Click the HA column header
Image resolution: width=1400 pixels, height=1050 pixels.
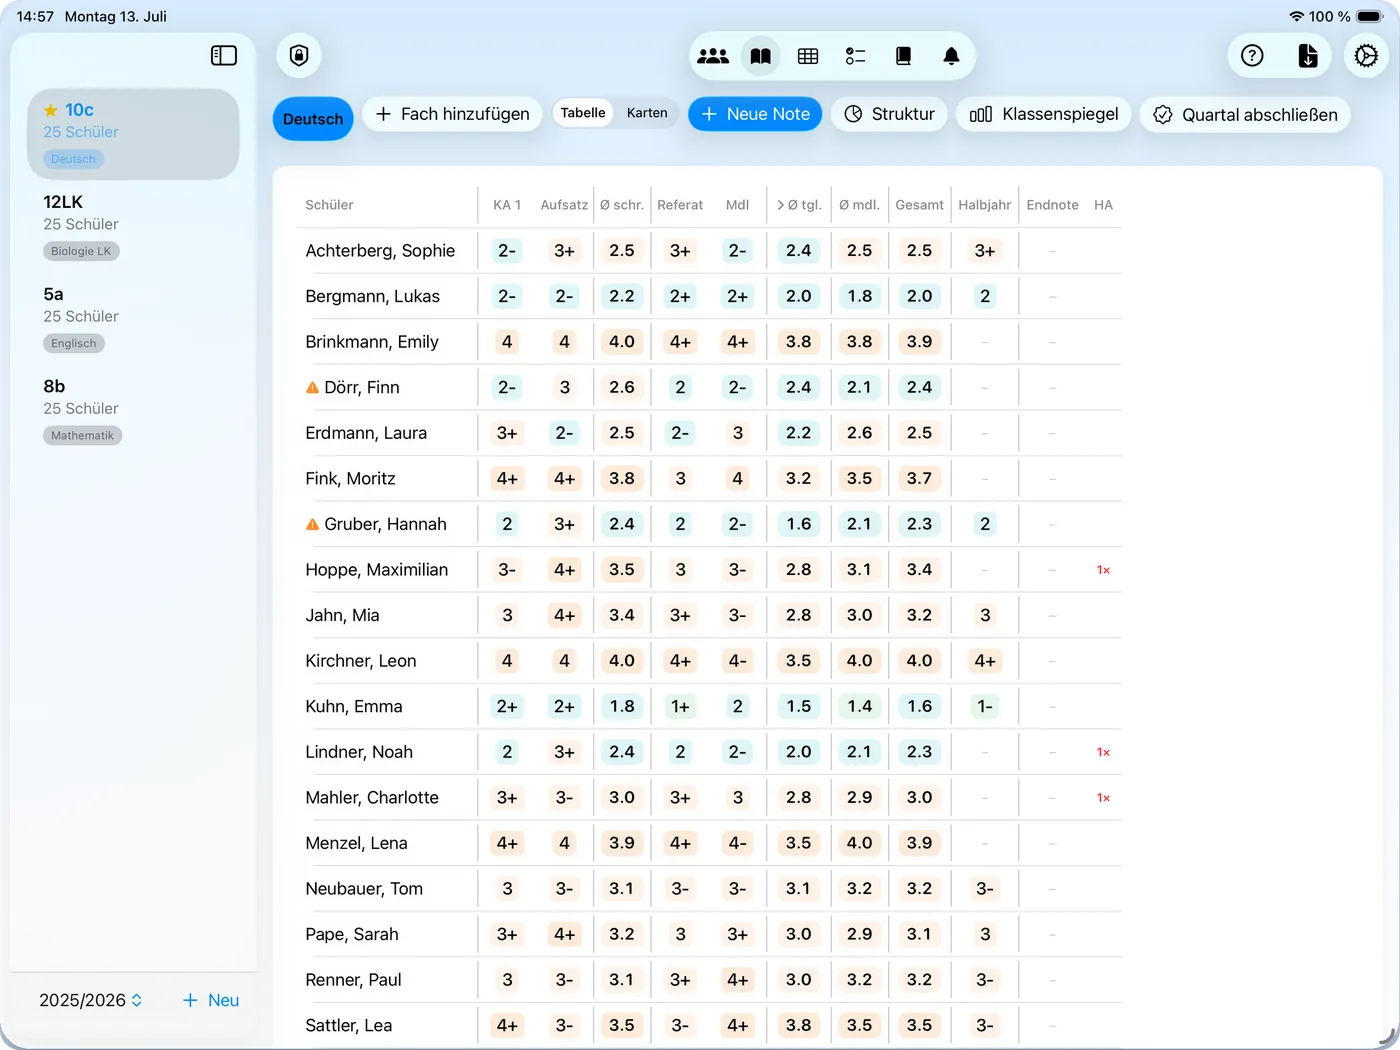point(1103,205)
